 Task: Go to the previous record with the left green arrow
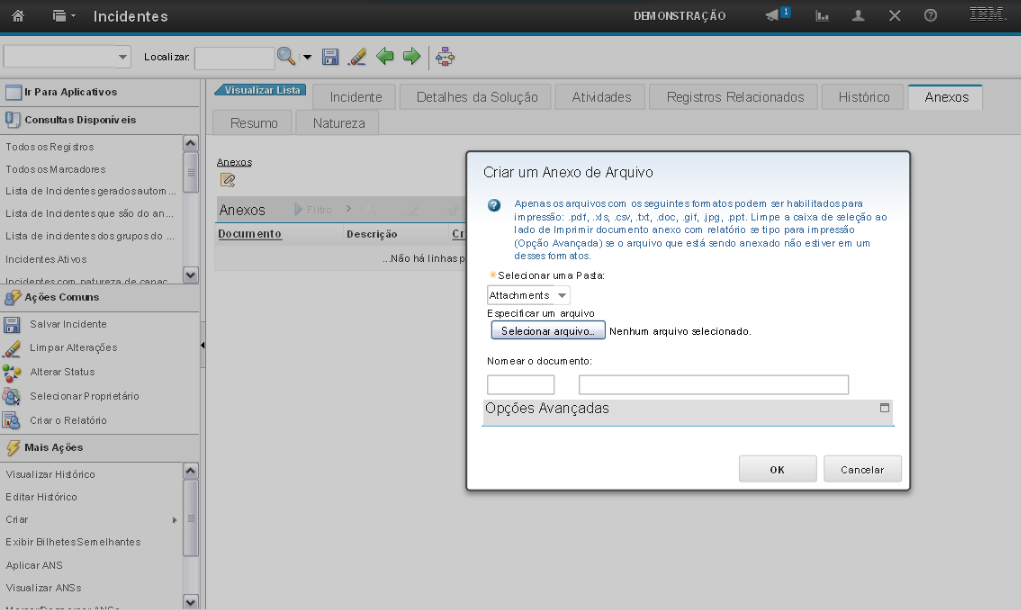tap(385, 57)
